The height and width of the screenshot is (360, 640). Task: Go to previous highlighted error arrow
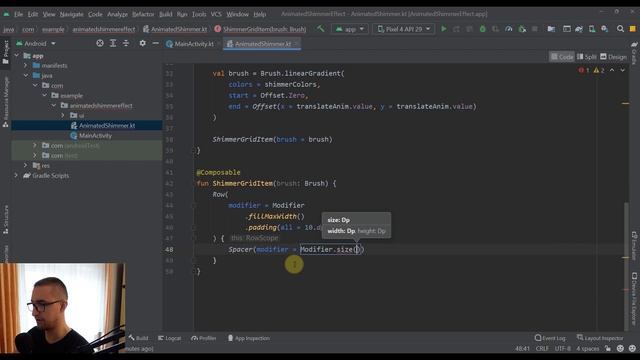coord(612,70)
